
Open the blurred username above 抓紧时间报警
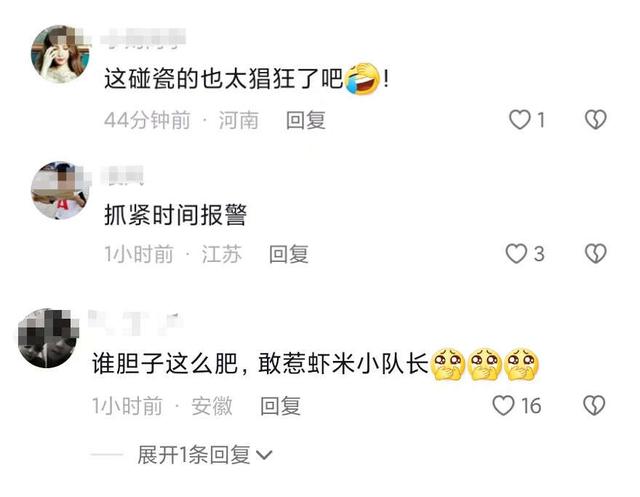click(x=123, y=175)
